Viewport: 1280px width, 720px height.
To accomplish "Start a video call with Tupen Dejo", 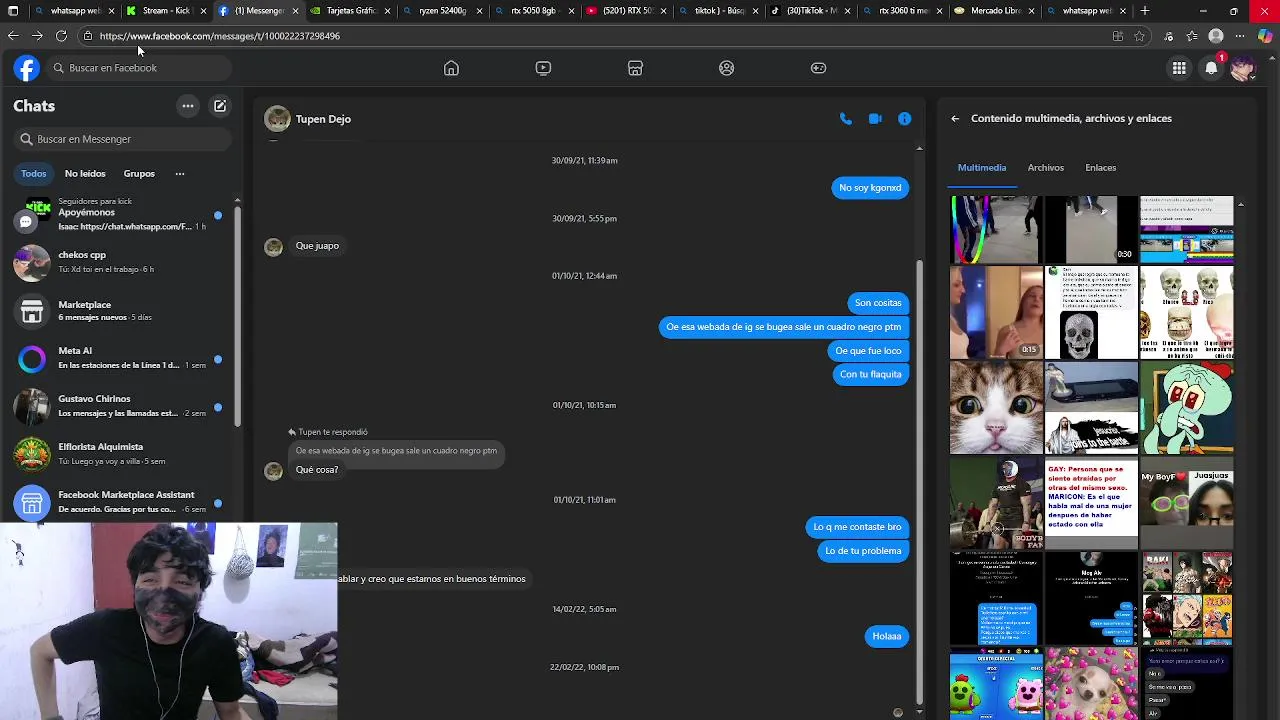I will tap(875, 119).
